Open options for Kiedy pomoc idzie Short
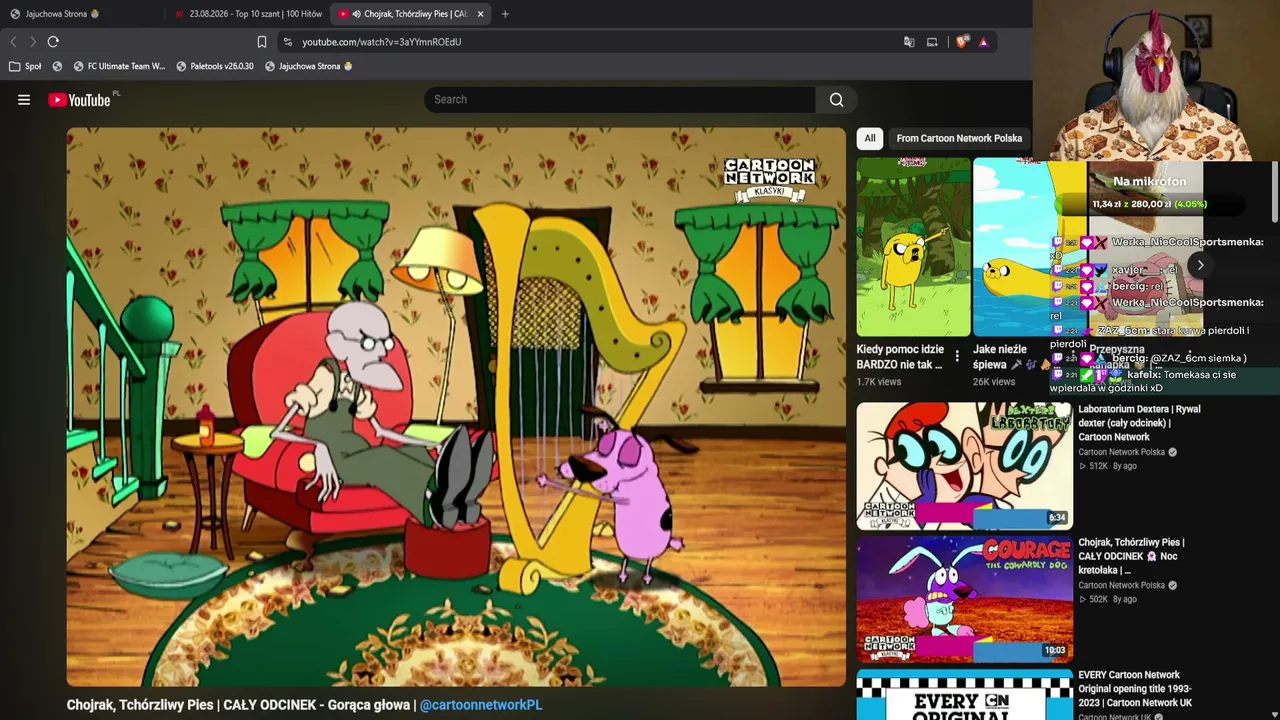The width and height of the screenshot is (1280, 720). [x=957, y=356]
